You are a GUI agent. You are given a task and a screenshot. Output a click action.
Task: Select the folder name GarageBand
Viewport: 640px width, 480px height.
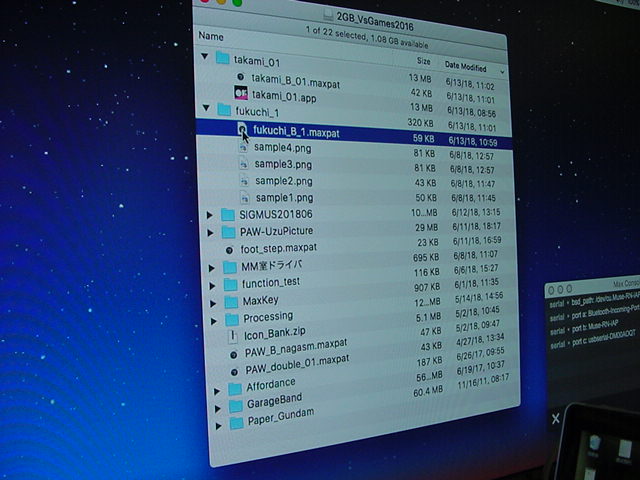pyautogui.click(x=275, y=400)
